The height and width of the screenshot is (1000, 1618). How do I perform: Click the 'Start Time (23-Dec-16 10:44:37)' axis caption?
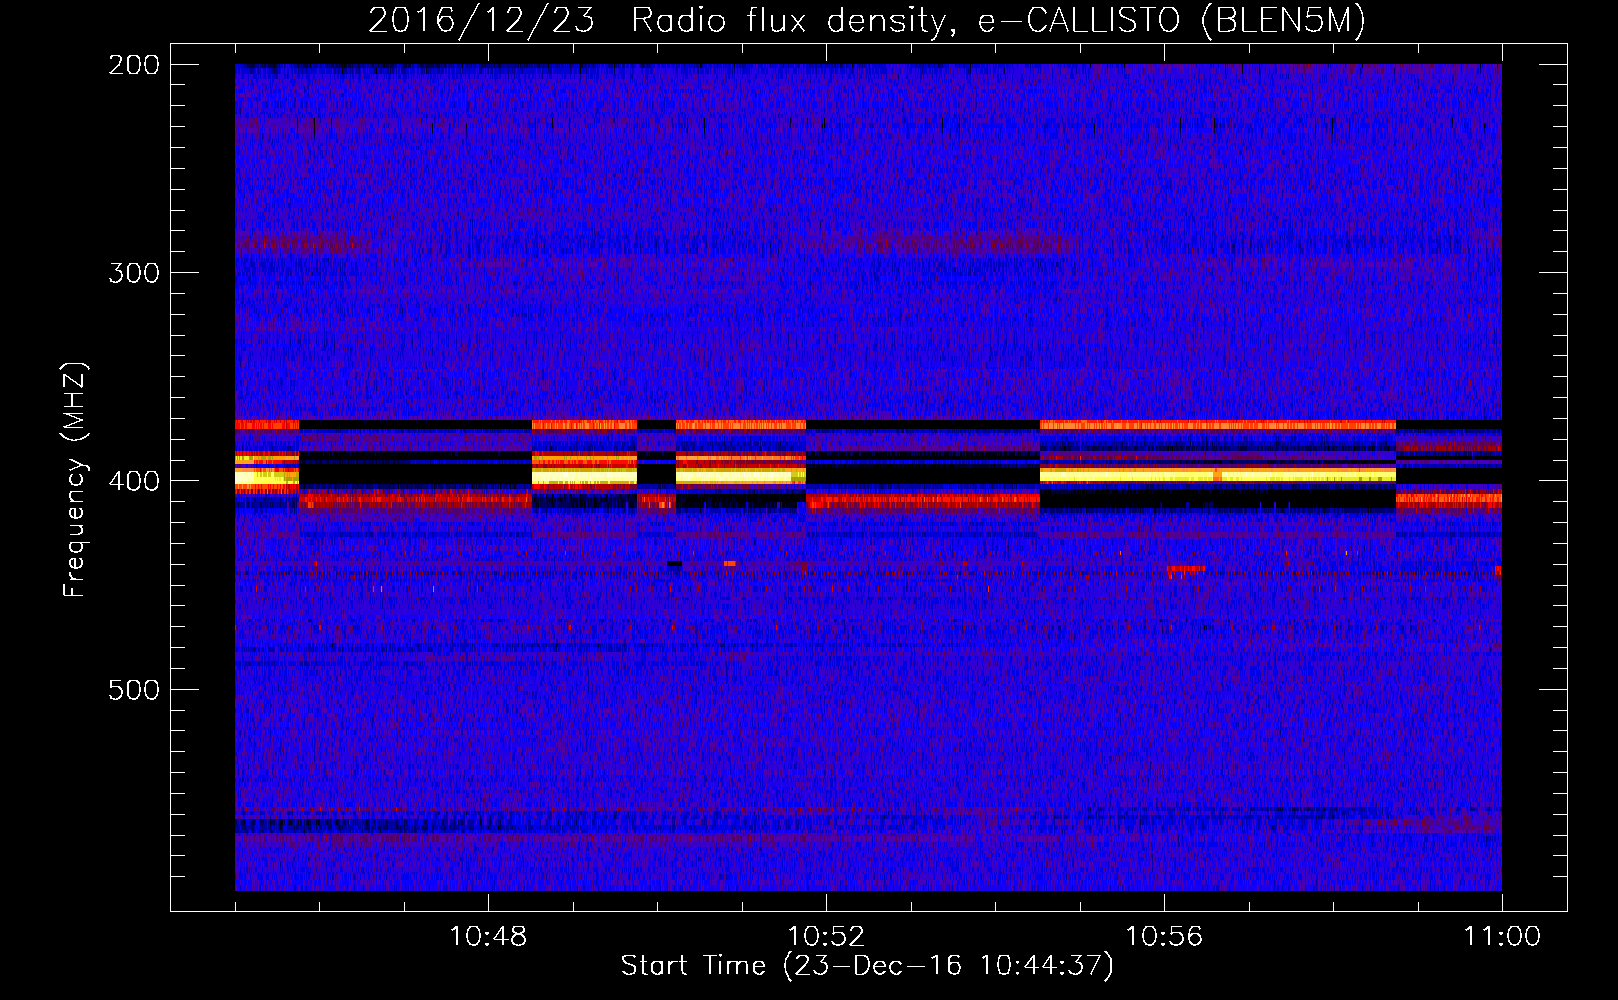[x=867, y=966]
